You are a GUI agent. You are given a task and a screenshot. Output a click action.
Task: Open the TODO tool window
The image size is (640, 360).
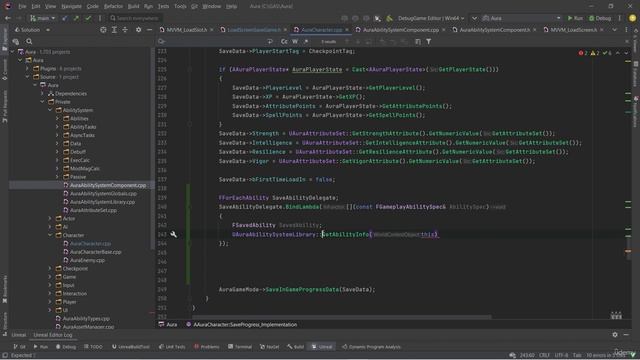(93, 347)
